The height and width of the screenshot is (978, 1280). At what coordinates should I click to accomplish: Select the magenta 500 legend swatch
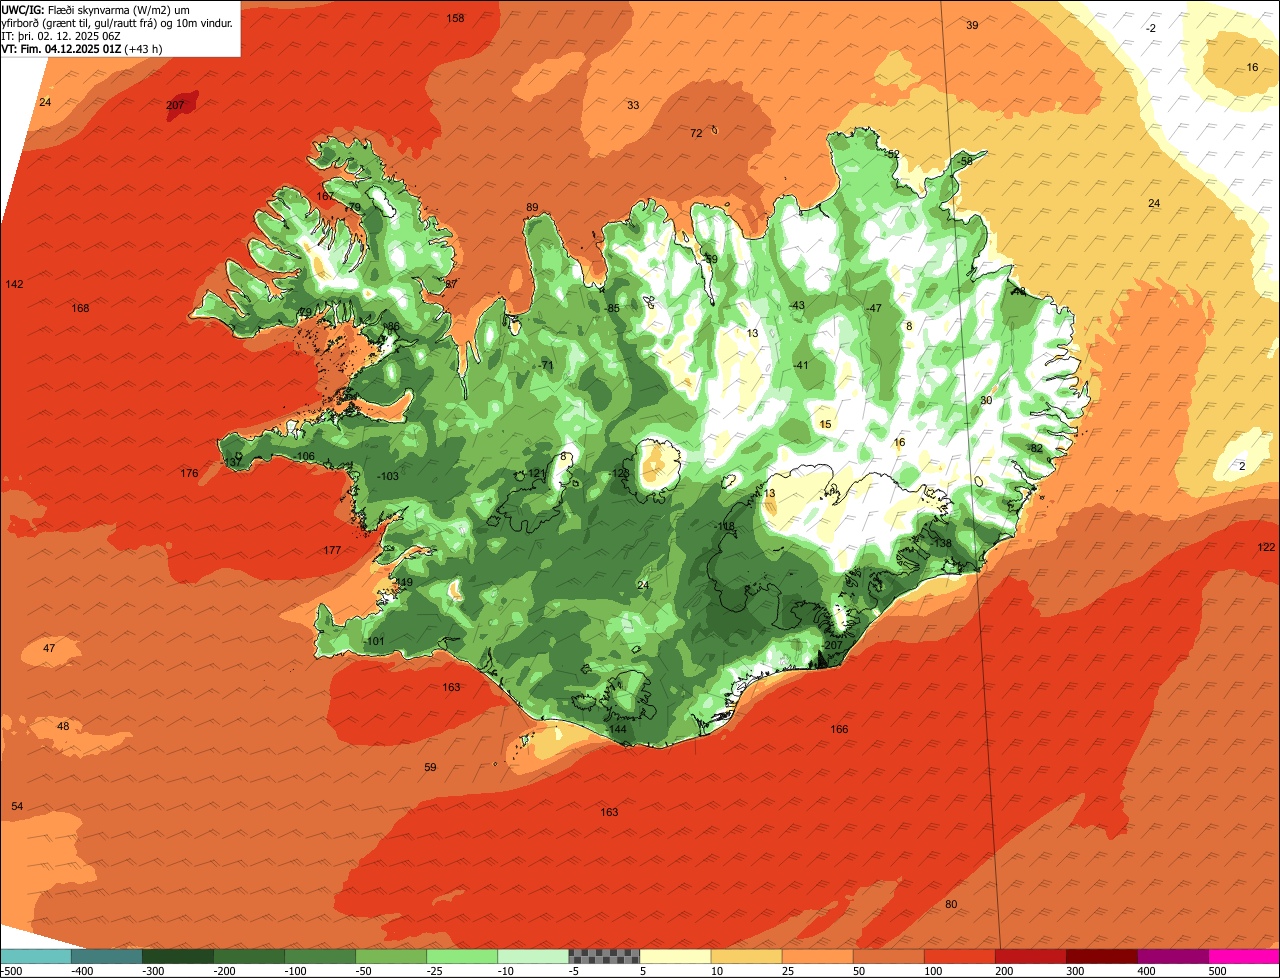[1244, 955]
